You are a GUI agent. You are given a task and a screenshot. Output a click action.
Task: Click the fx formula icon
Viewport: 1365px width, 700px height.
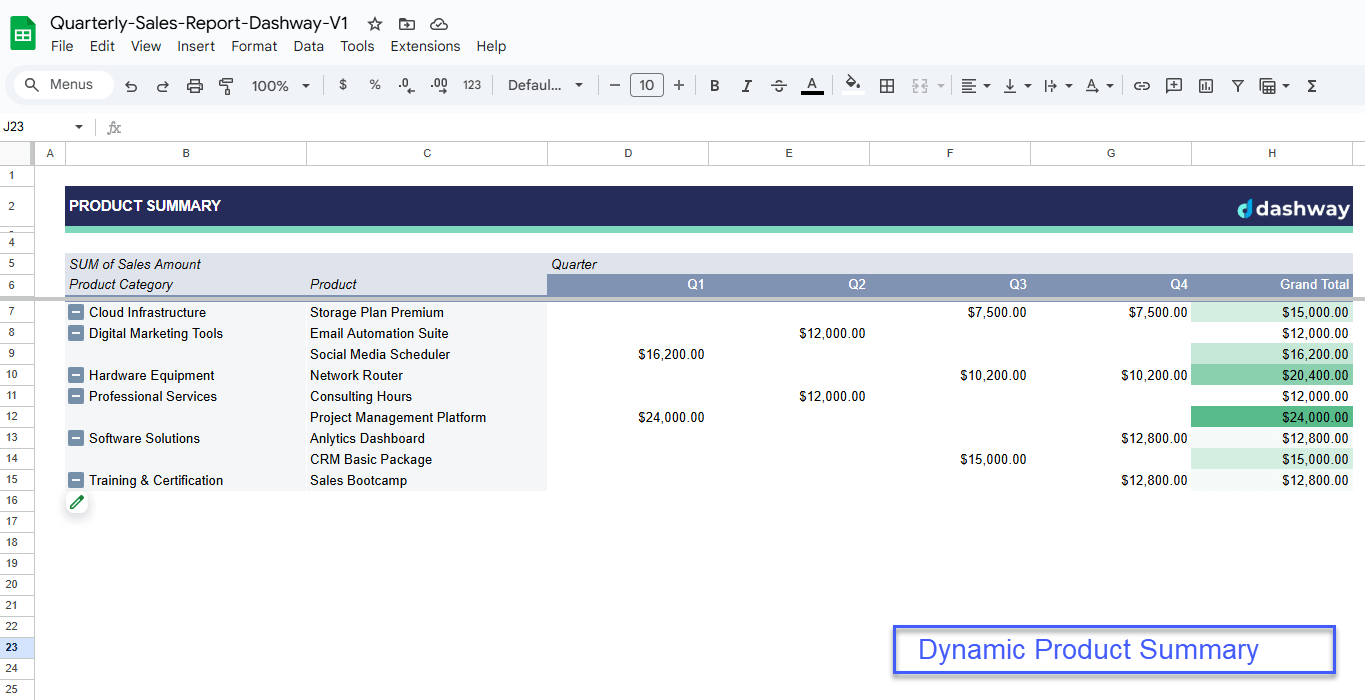coord(114,127)
